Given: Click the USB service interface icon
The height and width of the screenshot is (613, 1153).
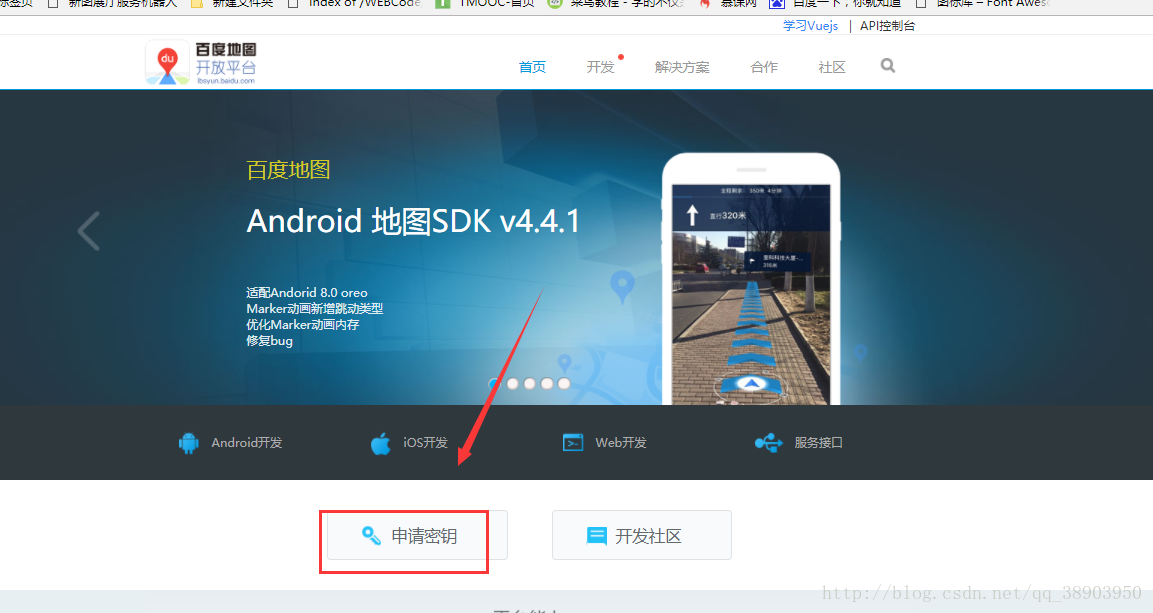Looking at the screenshot, I should (768, 442).
